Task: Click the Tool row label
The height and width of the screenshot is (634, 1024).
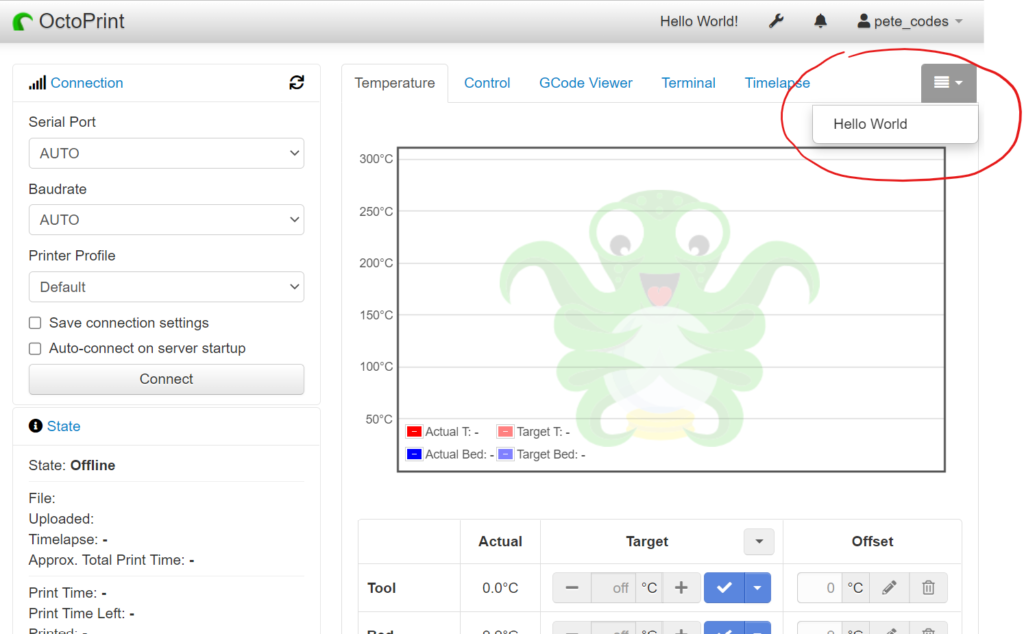Action: click(381, 588)
